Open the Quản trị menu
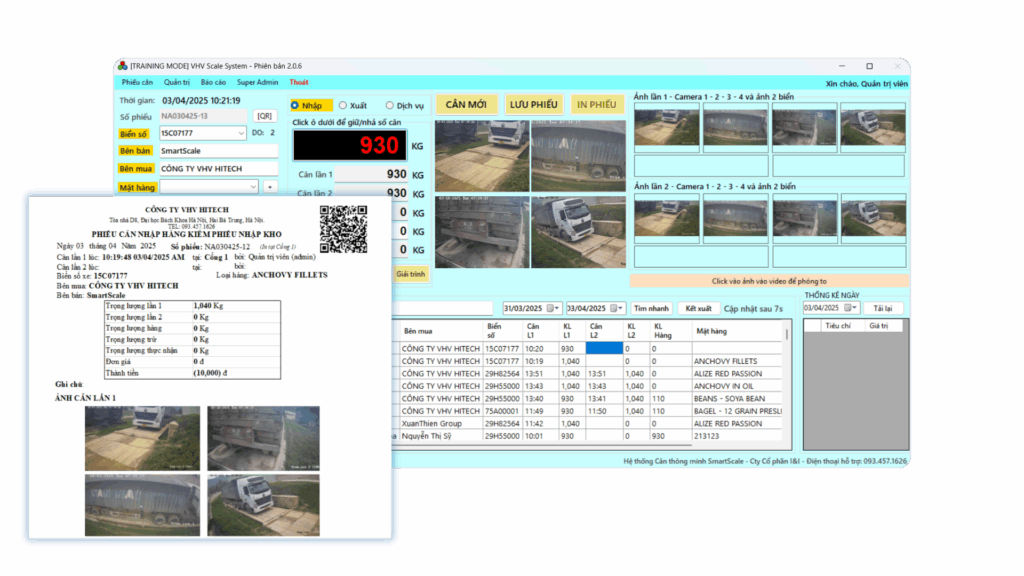Screen dimensions: 1024x576 (177, 82)
